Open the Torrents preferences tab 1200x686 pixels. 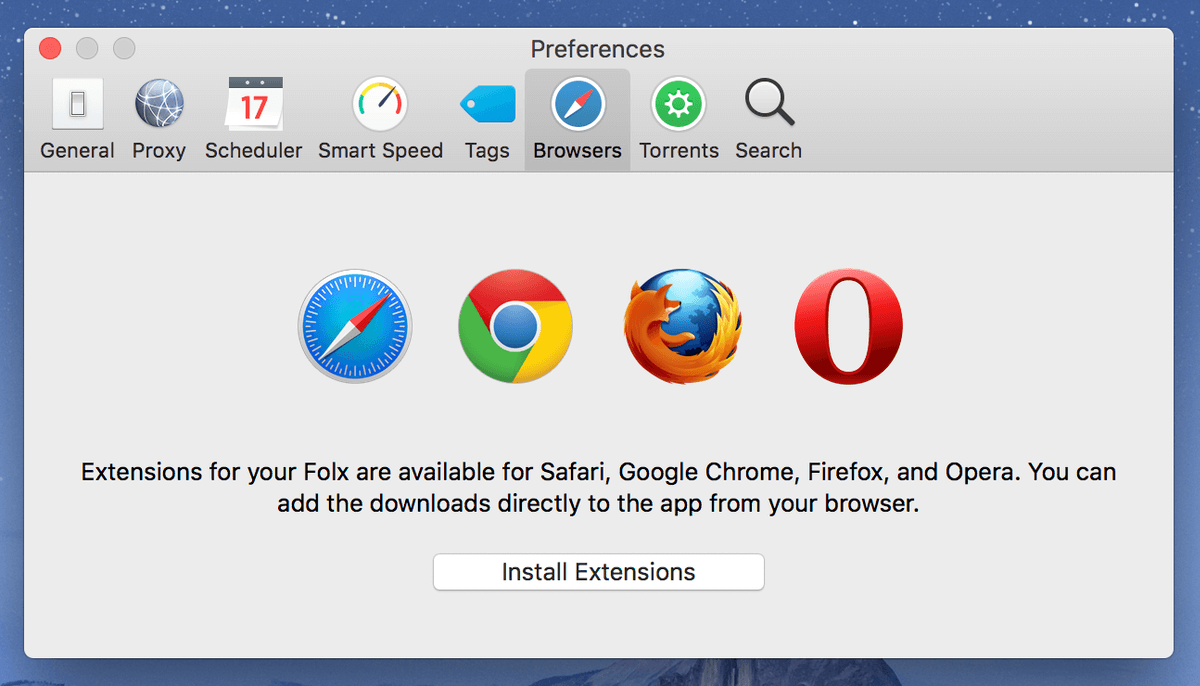[x=679, y=120]
